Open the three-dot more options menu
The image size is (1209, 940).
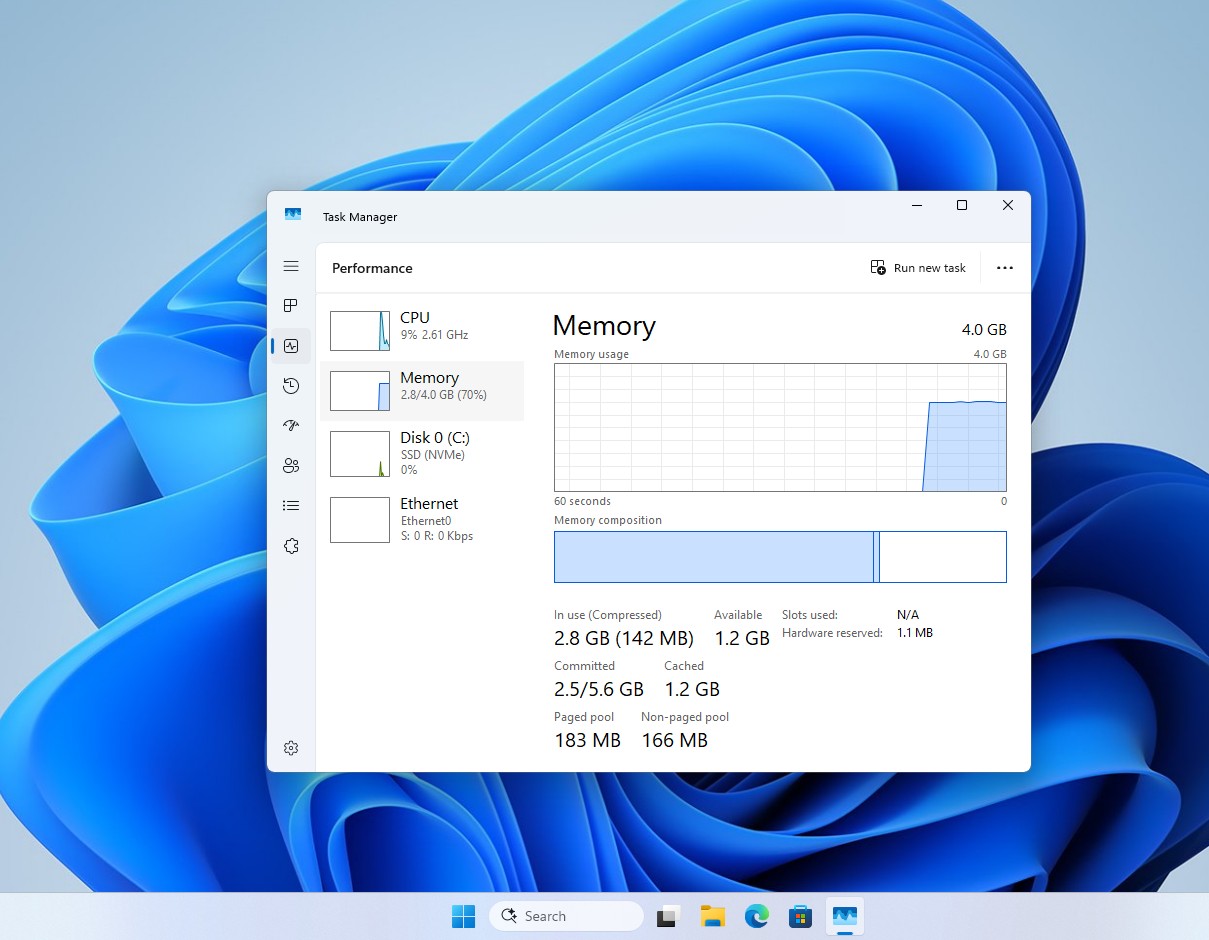click(1005, 268)
